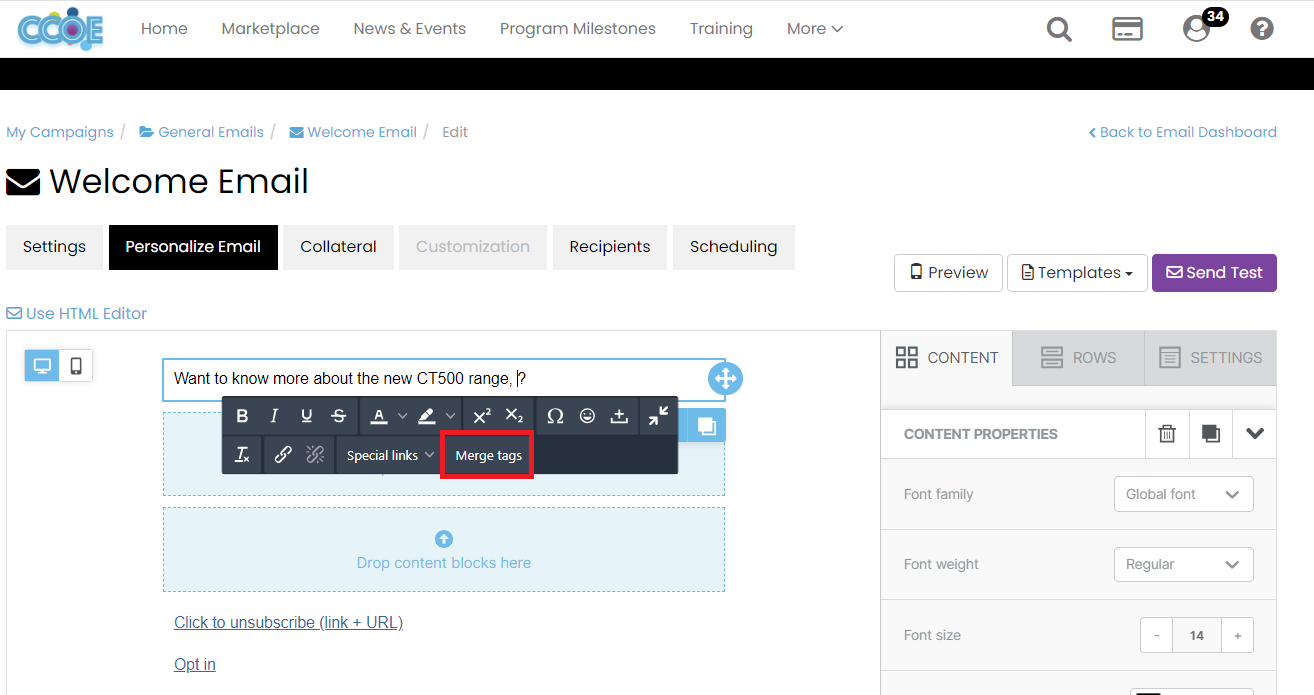Open Program Milestones page
1314x695 pixels.
point(578,29)
